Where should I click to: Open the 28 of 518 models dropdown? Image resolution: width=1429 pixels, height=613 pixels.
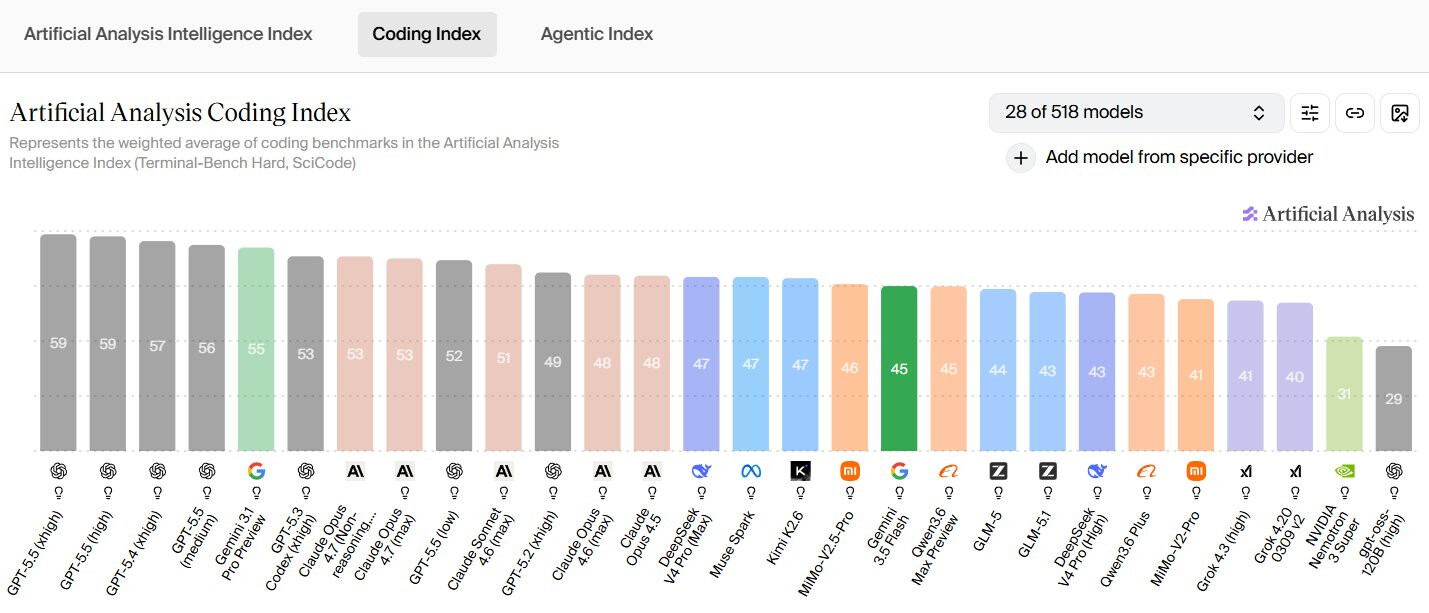pos(1136,113)
